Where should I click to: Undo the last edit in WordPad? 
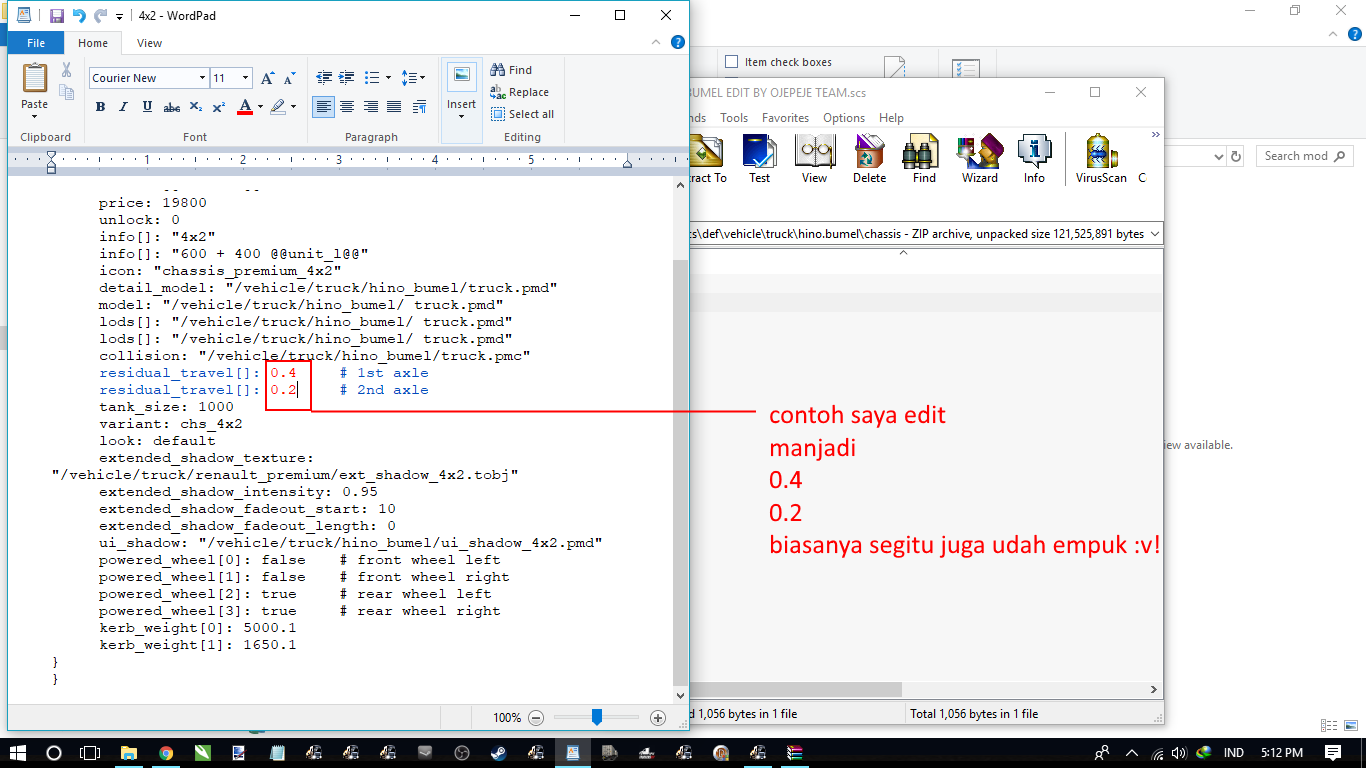pos(78,16)
